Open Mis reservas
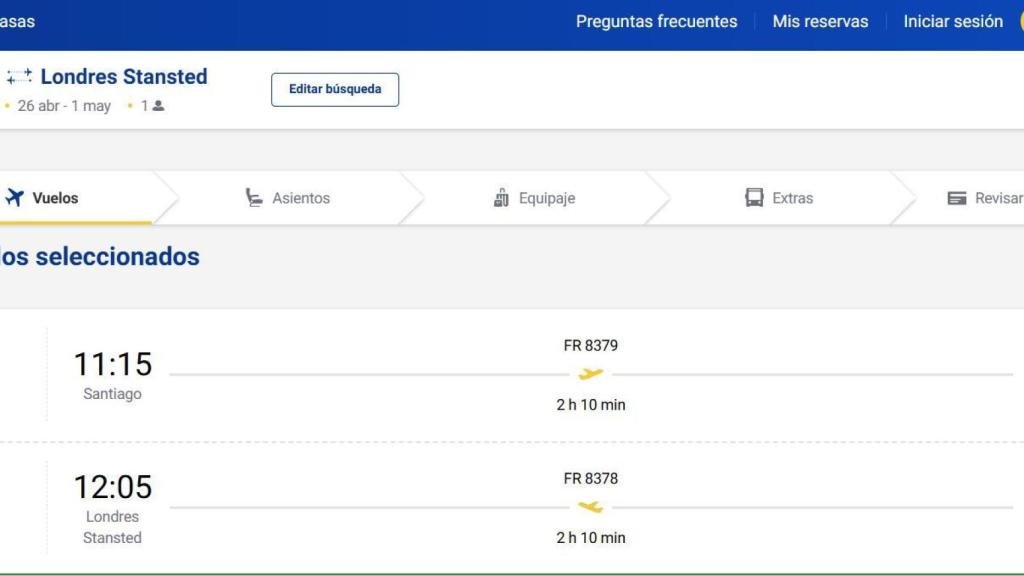 (820, 21)
